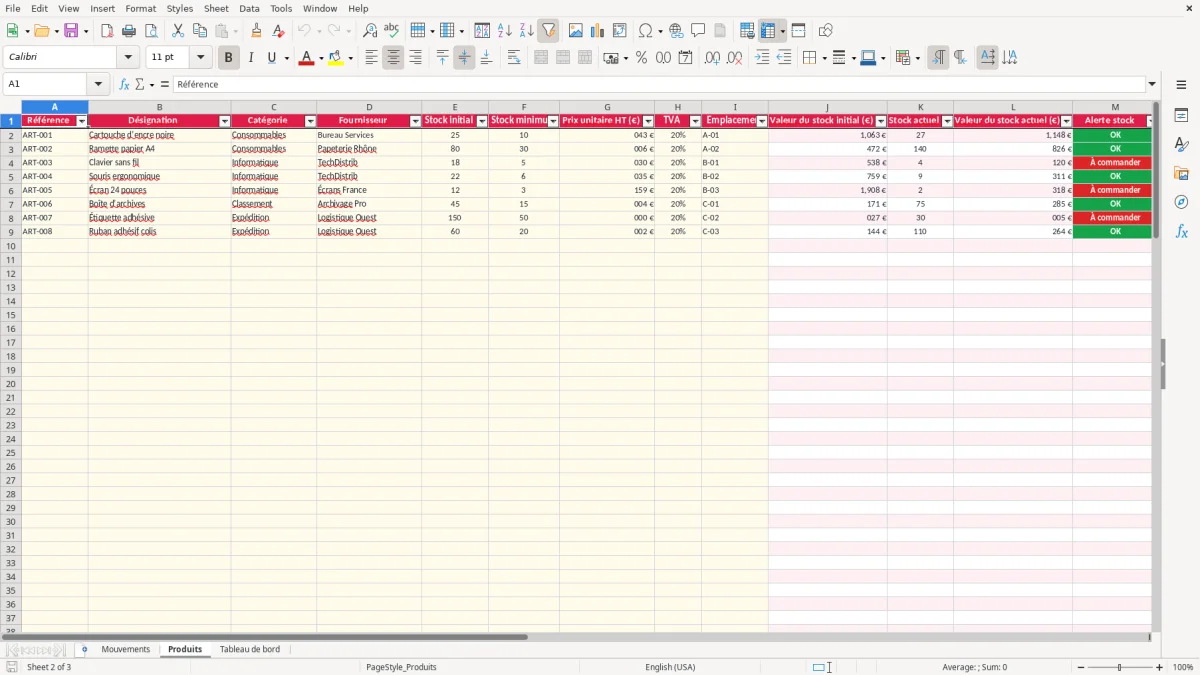Toggle Align Right button
Viewport: 1200px width, 675px height.
tap(415, 58)
